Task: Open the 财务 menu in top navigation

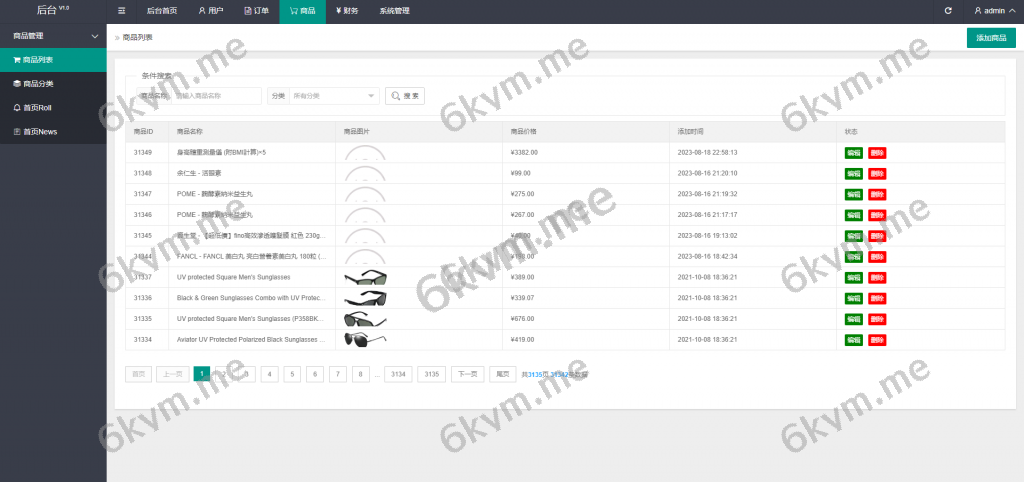Action: 347,11
